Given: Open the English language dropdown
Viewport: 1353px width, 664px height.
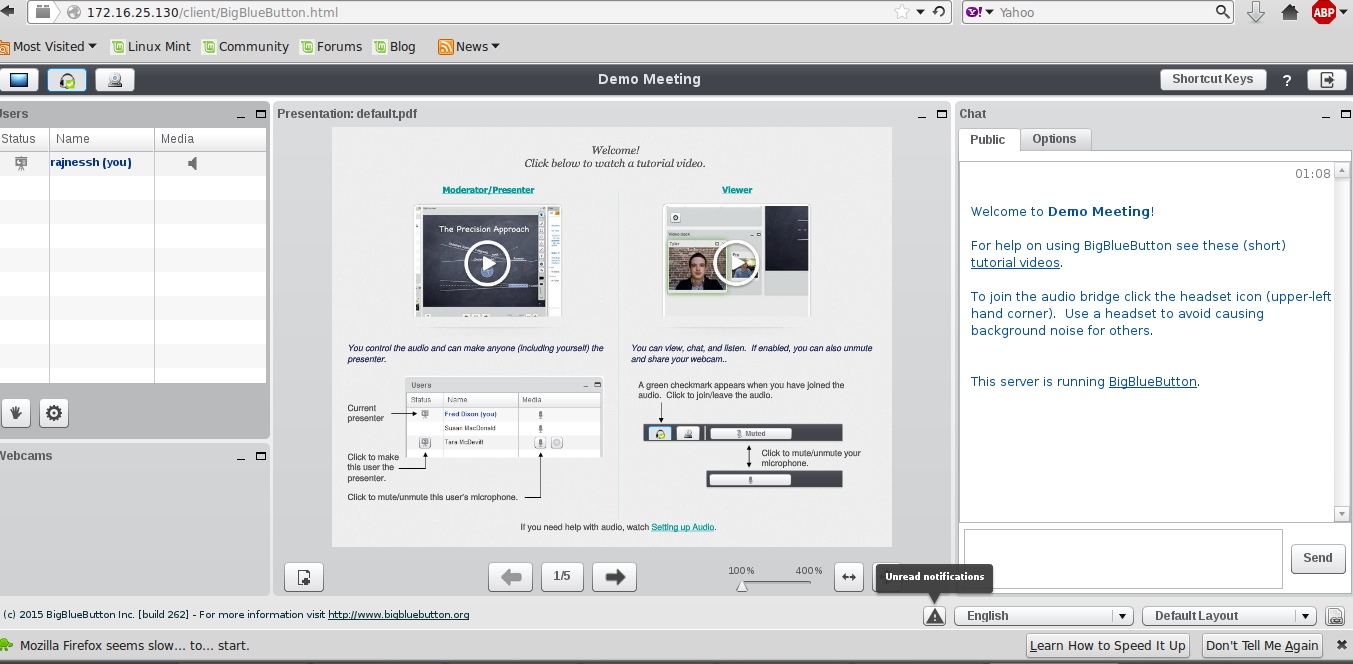Looking at the screenshot, I should coord(1044,616).
